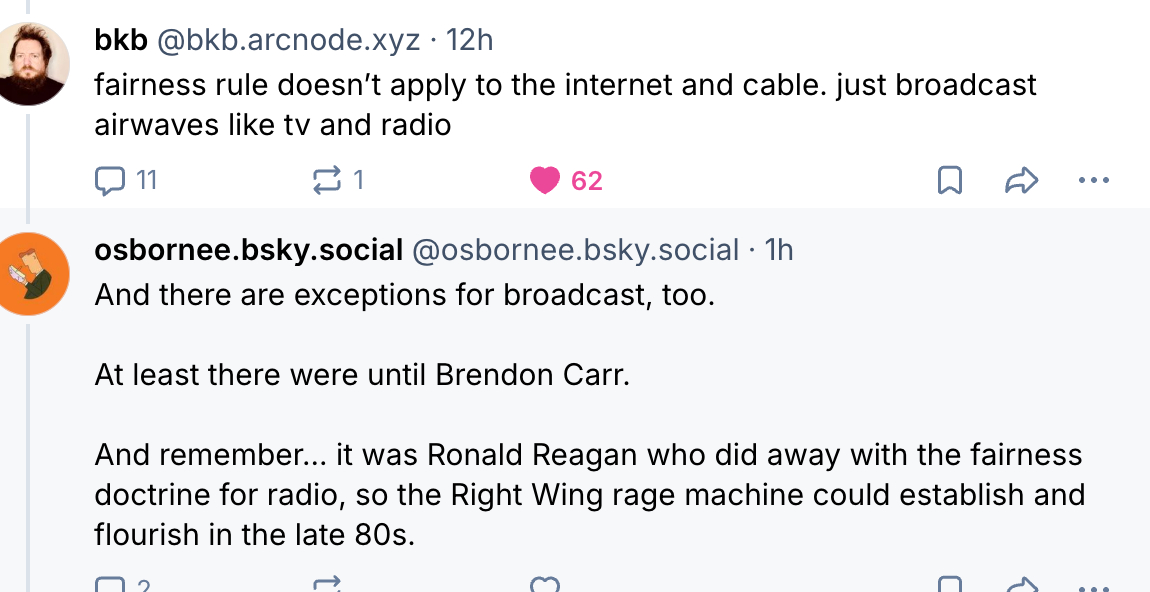Like osbornee's reply
This screenshot has width=1150, height=592.
(x=545, y=585)
